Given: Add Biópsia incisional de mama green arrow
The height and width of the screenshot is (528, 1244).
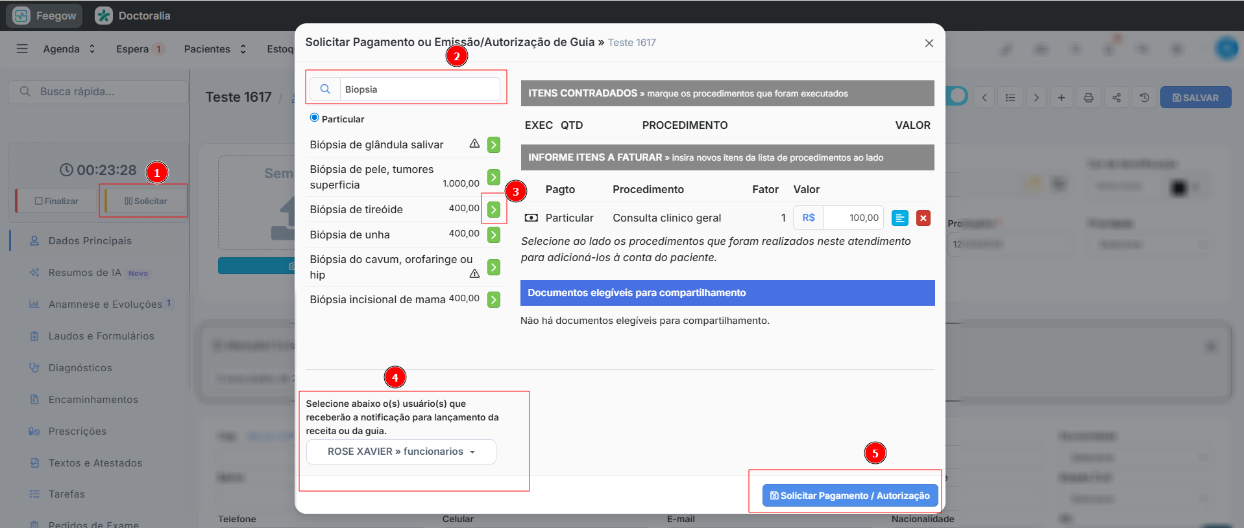Looking at the screenshot, I should coord(494,299).
